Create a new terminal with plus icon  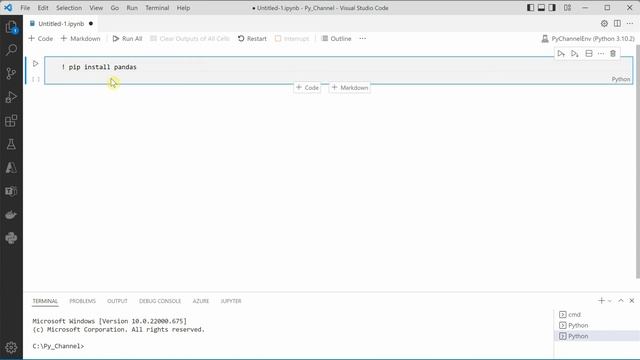[601, 301]
